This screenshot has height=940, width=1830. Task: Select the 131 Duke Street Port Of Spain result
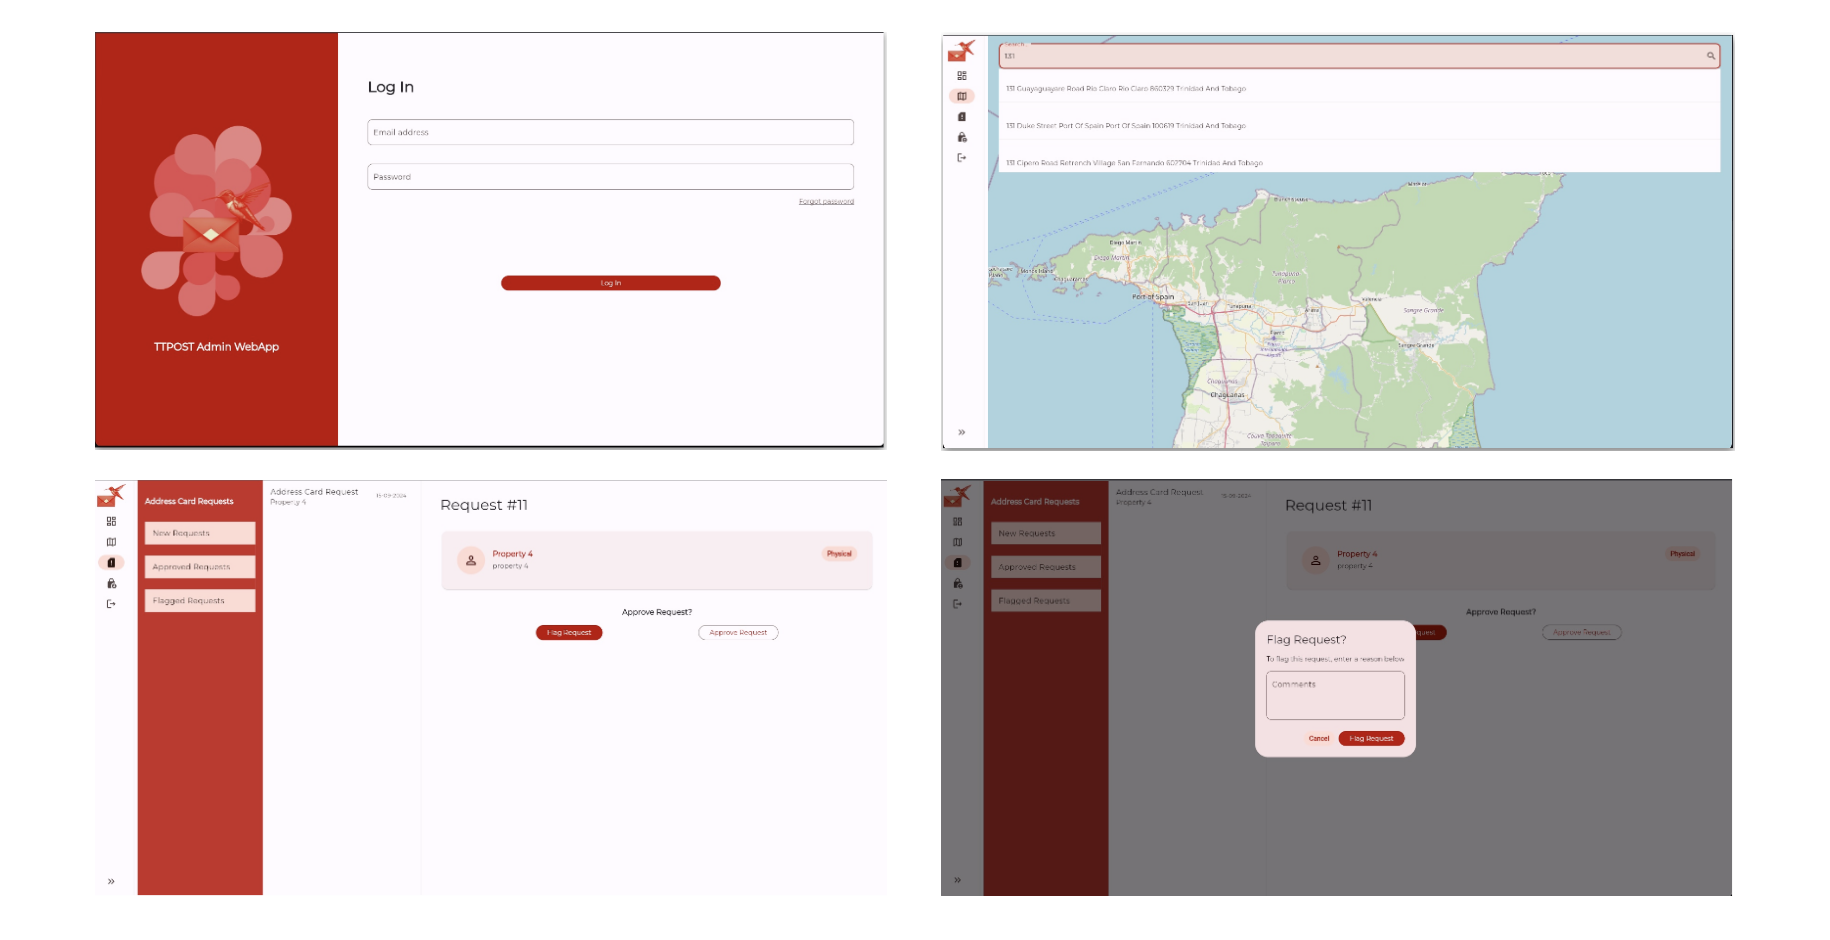(1359, 126)
